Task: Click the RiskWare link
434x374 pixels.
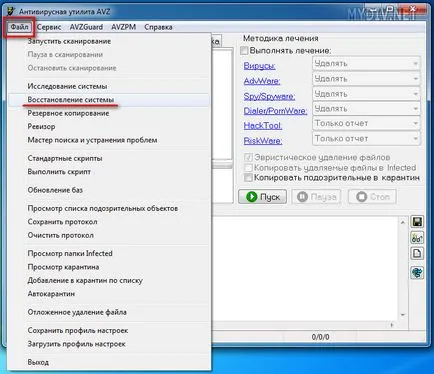Action: [263, 141]
